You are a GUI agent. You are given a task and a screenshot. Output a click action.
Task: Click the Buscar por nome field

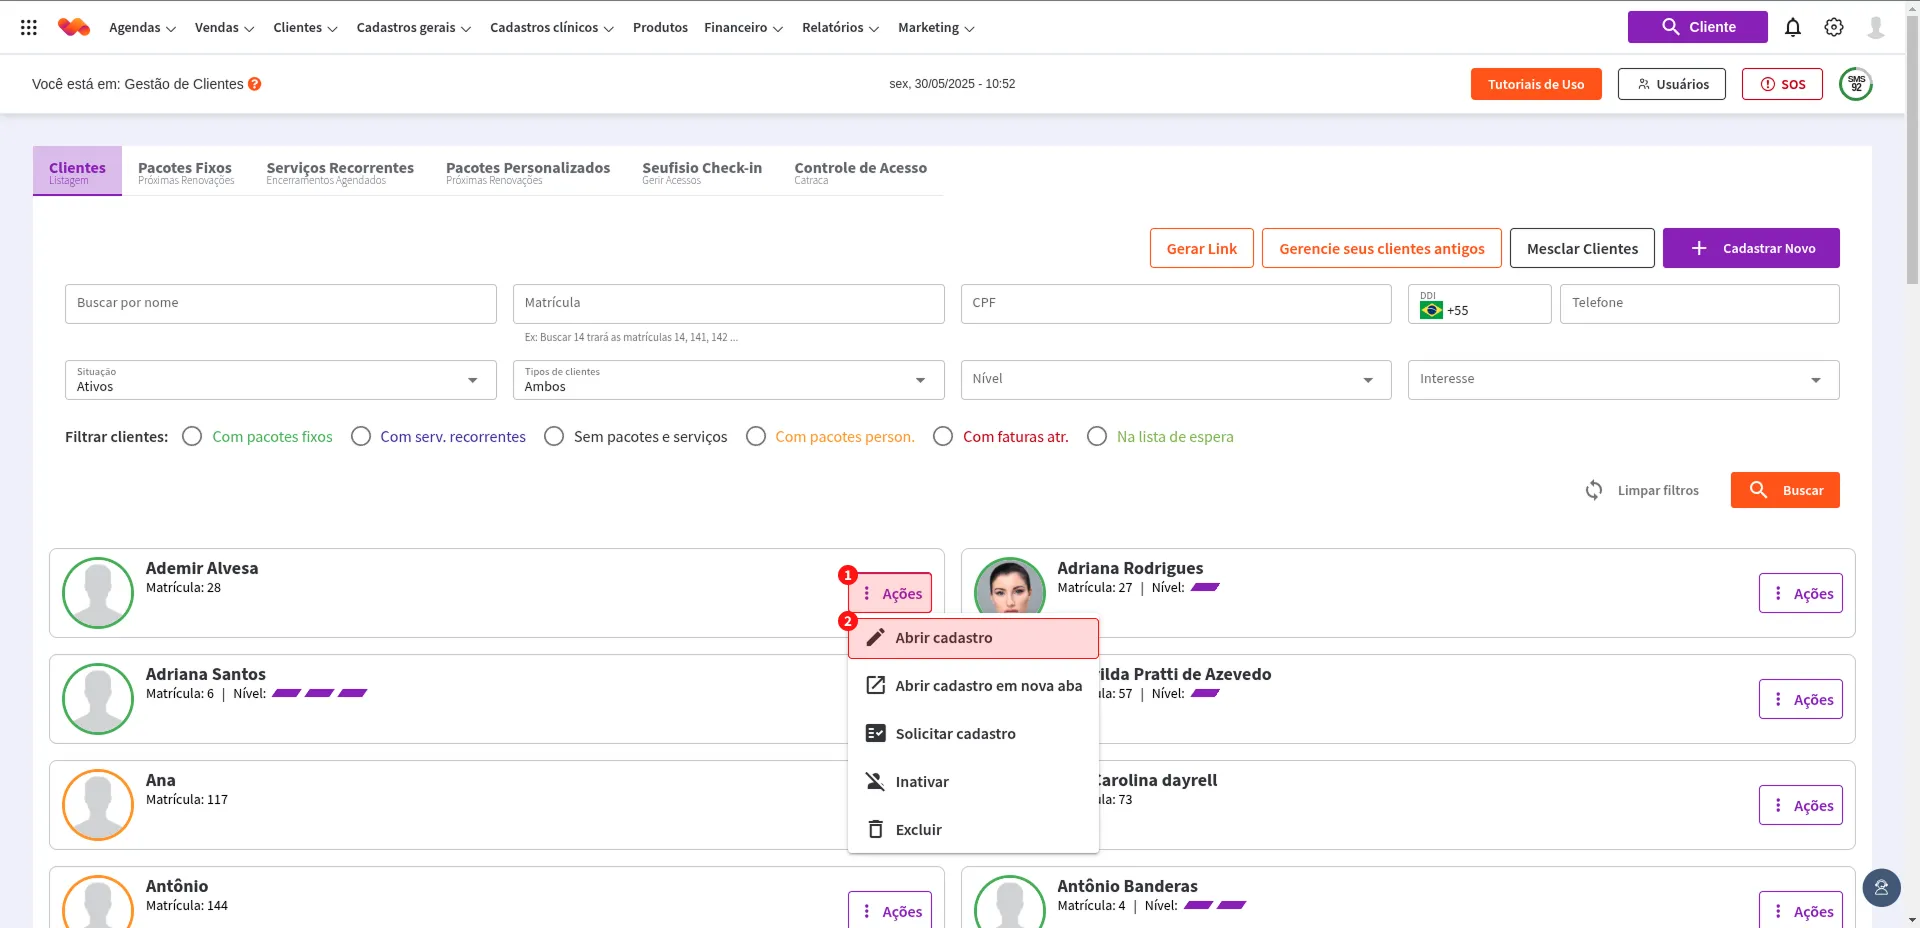[280, 303]
